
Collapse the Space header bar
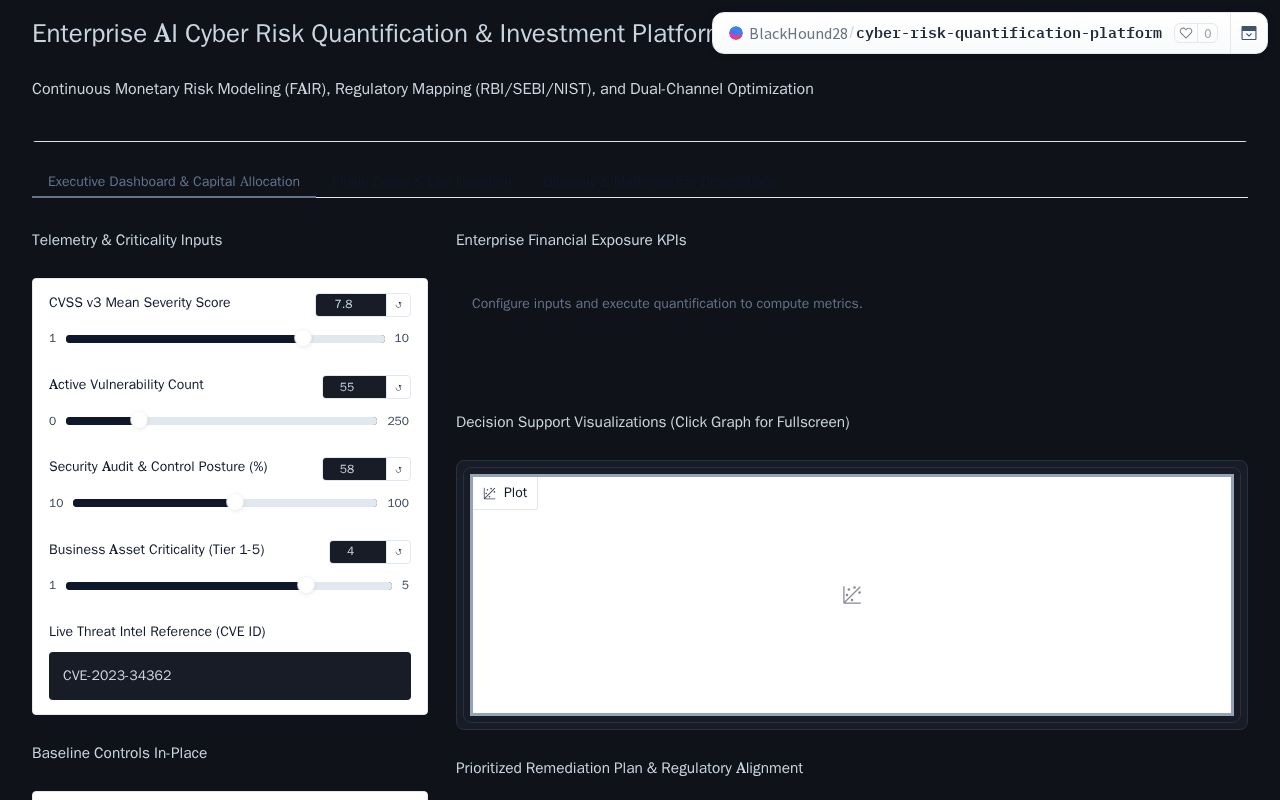click(1249, 33)
